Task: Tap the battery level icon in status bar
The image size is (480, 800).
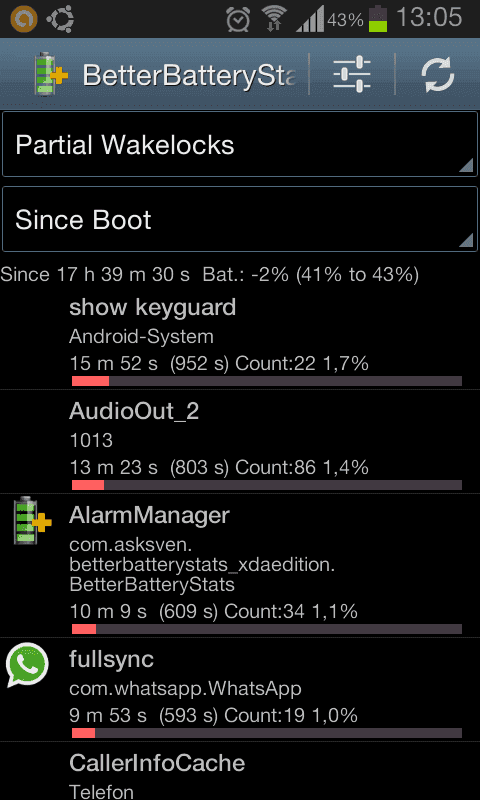Action: click(378, 19)
